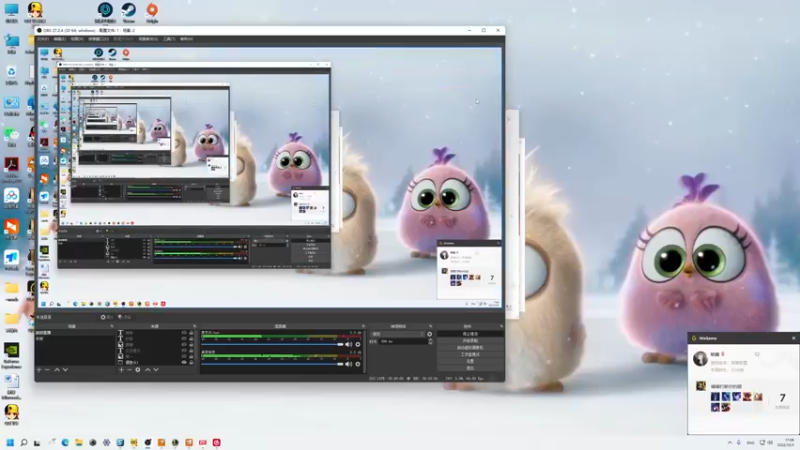The width and height of the screenshot is (800, 450).
Task: Select the Origin desktop shortcut
Action: tap(152, 12)
